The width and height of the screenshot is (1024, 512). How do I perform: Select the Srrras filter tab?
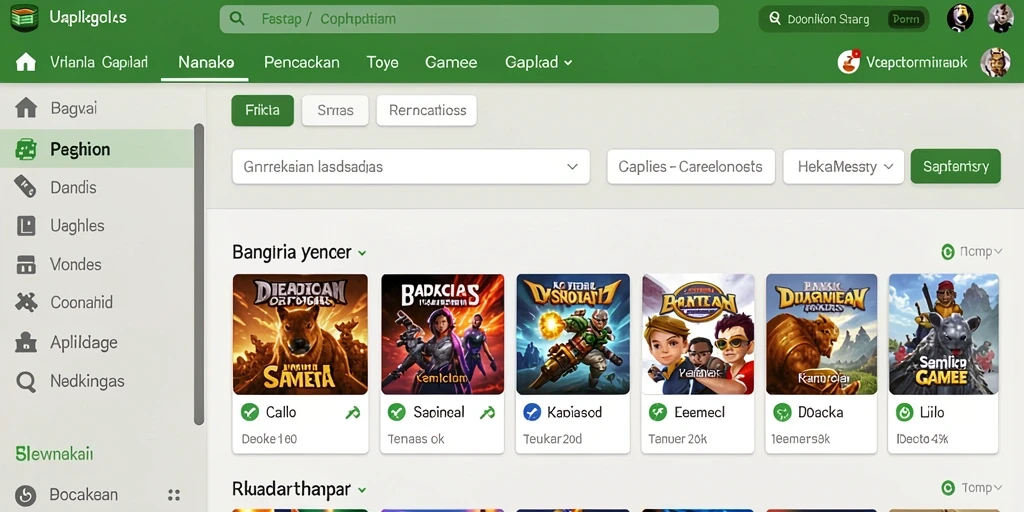point(335,110)
